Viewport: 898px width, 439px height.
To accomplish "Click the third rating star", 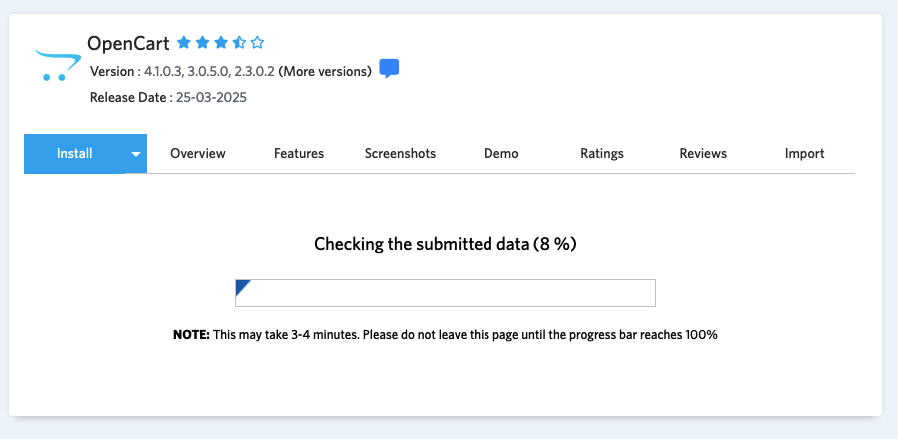I will pyautogui.click(x=220, y=42).
